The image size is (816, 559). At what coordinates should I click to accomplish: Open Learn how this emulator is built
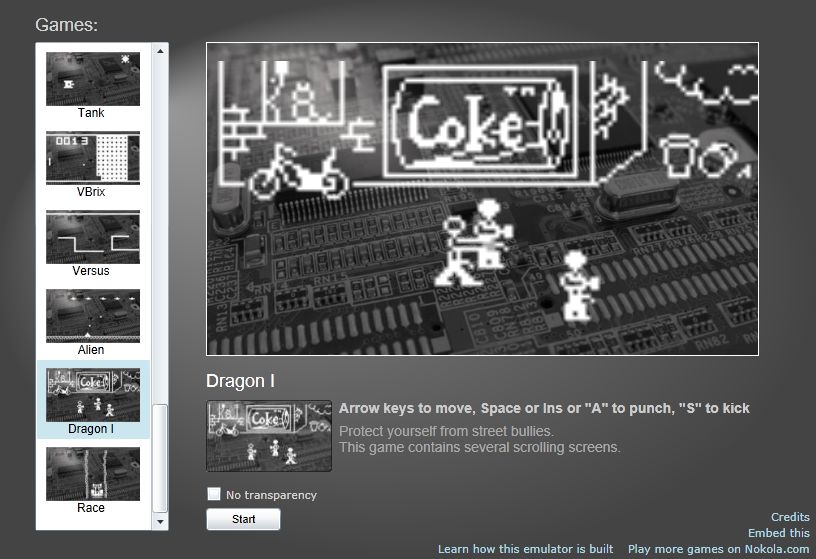526,549
